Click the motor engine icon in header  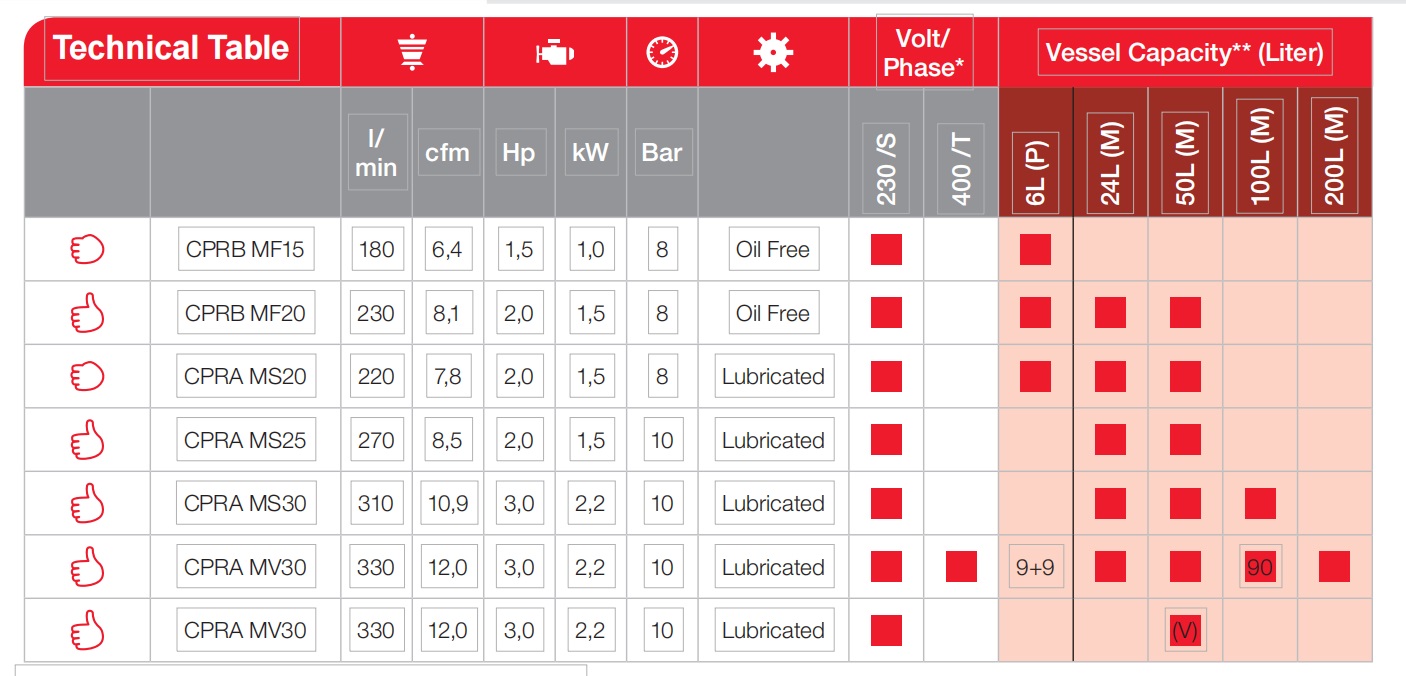coord(554,53)
